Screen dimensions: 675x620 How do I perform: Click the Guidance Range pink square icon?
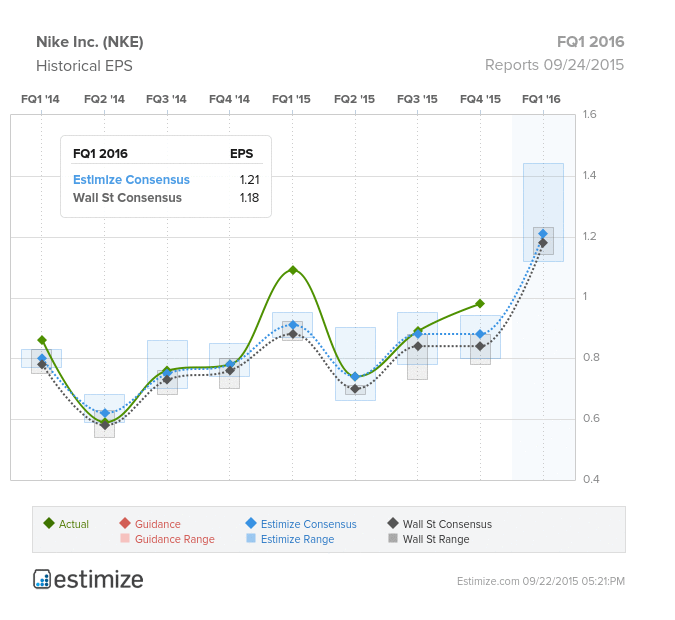point(125,538)
